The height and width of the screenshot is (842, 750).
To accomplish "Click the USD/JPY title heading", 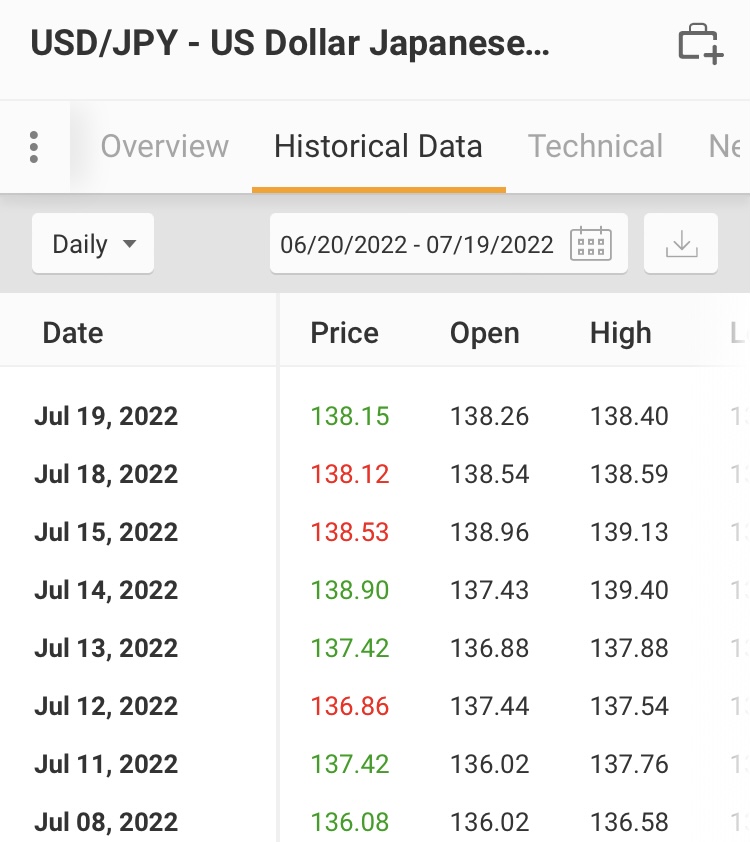I will pos(290,43).
